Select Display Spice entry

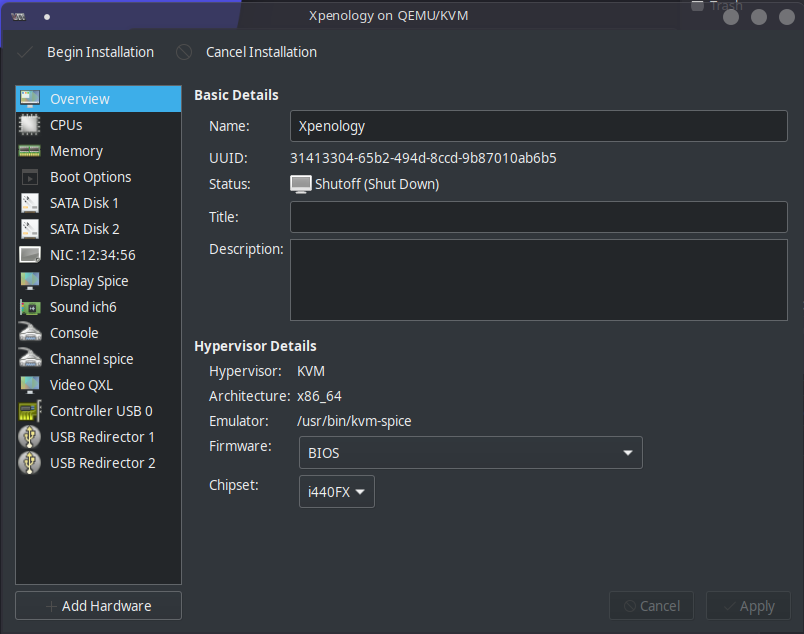tap(98, 281)
